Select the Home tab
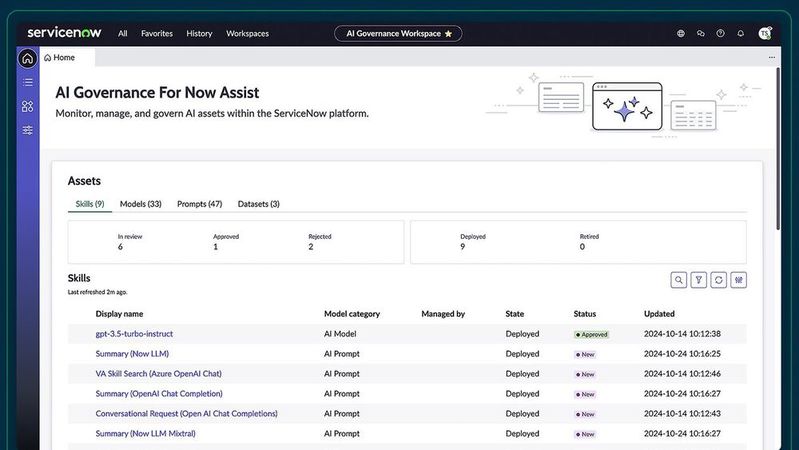Image resolution: width=799 pixels, height=450 pixels. coord(60,58)
